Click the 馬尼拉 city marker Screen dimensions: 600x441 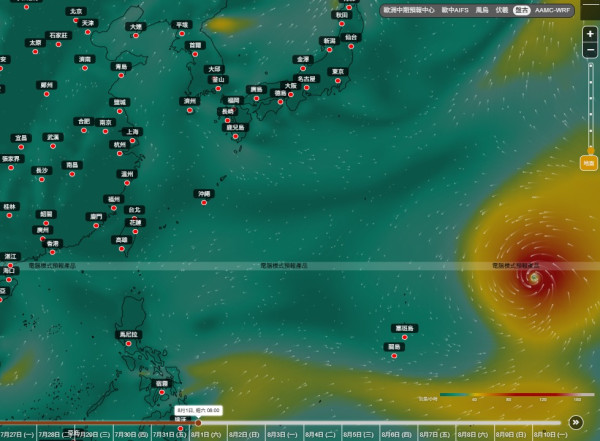[129, 343]
